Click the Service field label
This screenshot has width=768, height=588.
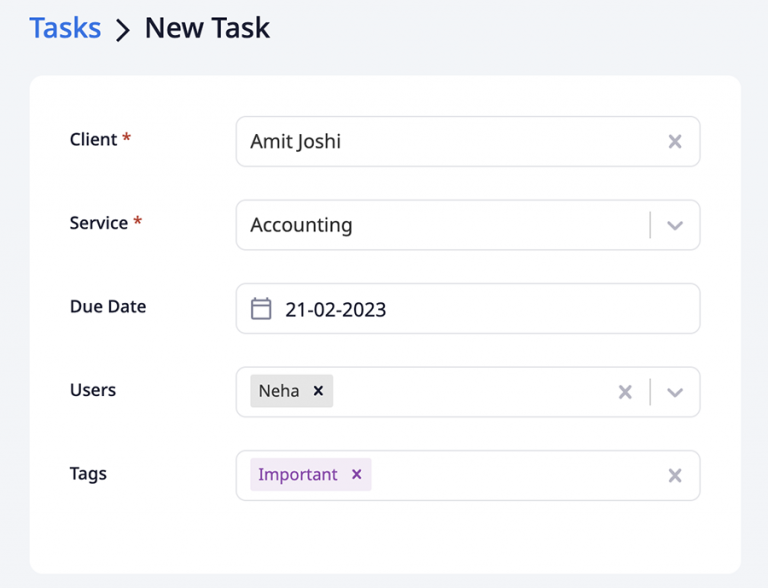[99, 223]
